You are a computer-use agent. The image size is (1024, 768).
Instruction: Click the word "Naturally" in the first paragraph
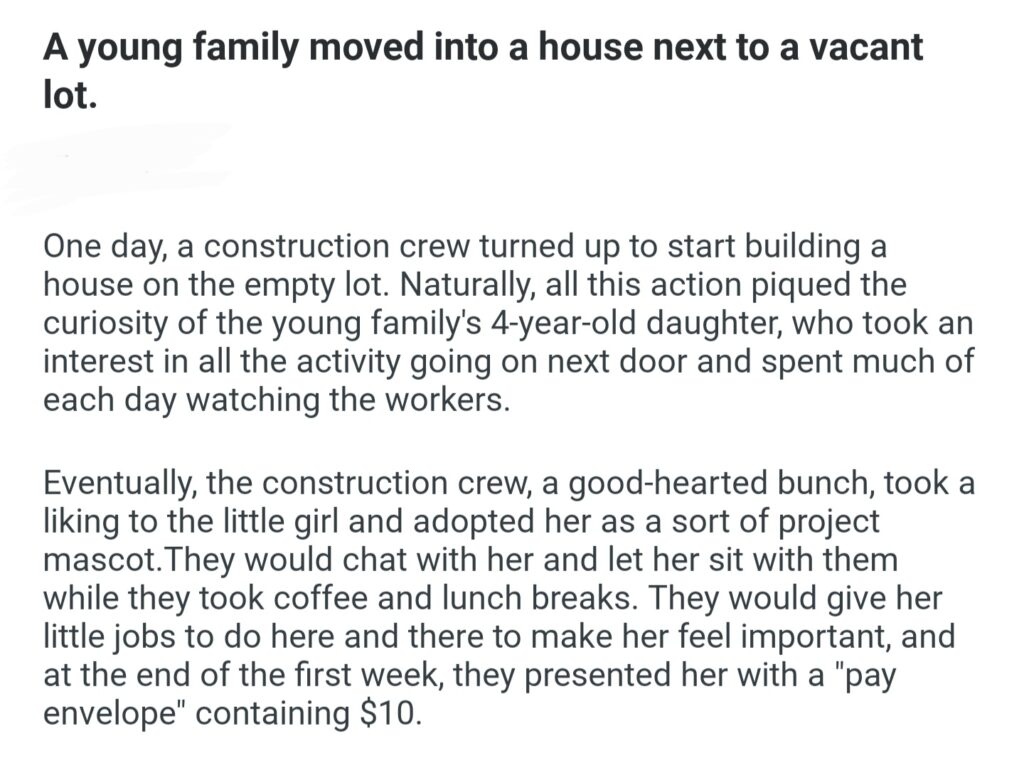coord(466,285)
